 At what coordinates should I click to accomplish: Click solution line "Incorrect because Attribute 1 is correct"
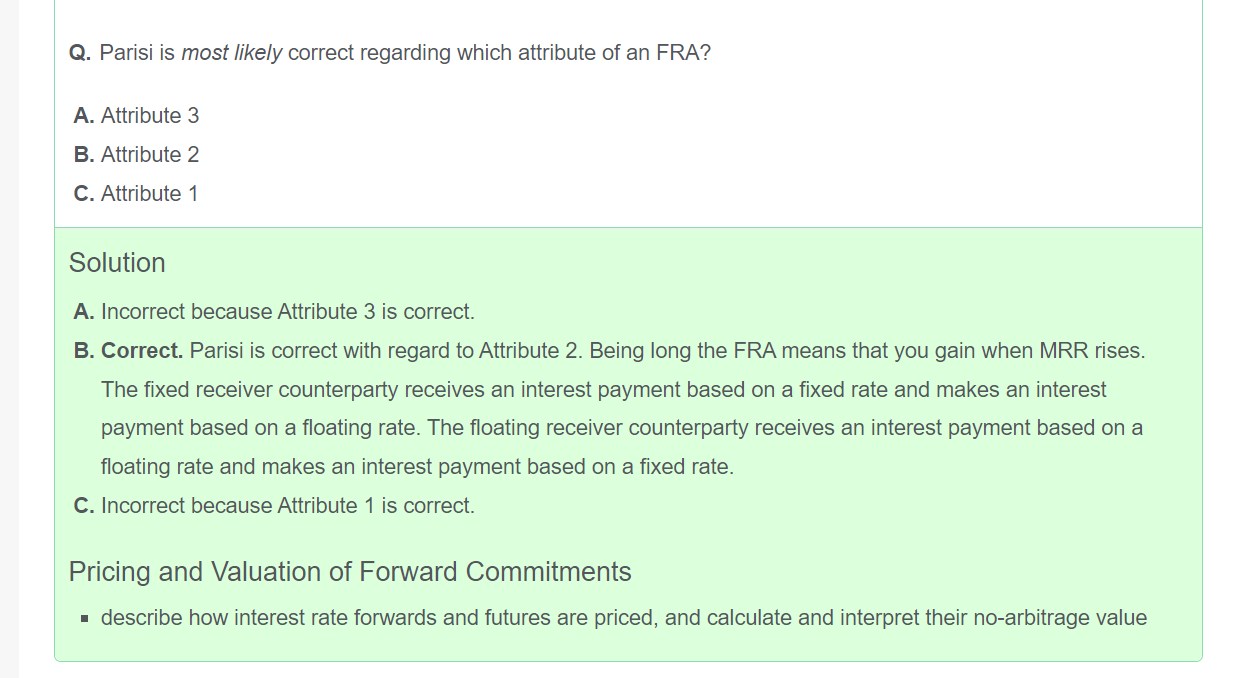tap(287, 506)
